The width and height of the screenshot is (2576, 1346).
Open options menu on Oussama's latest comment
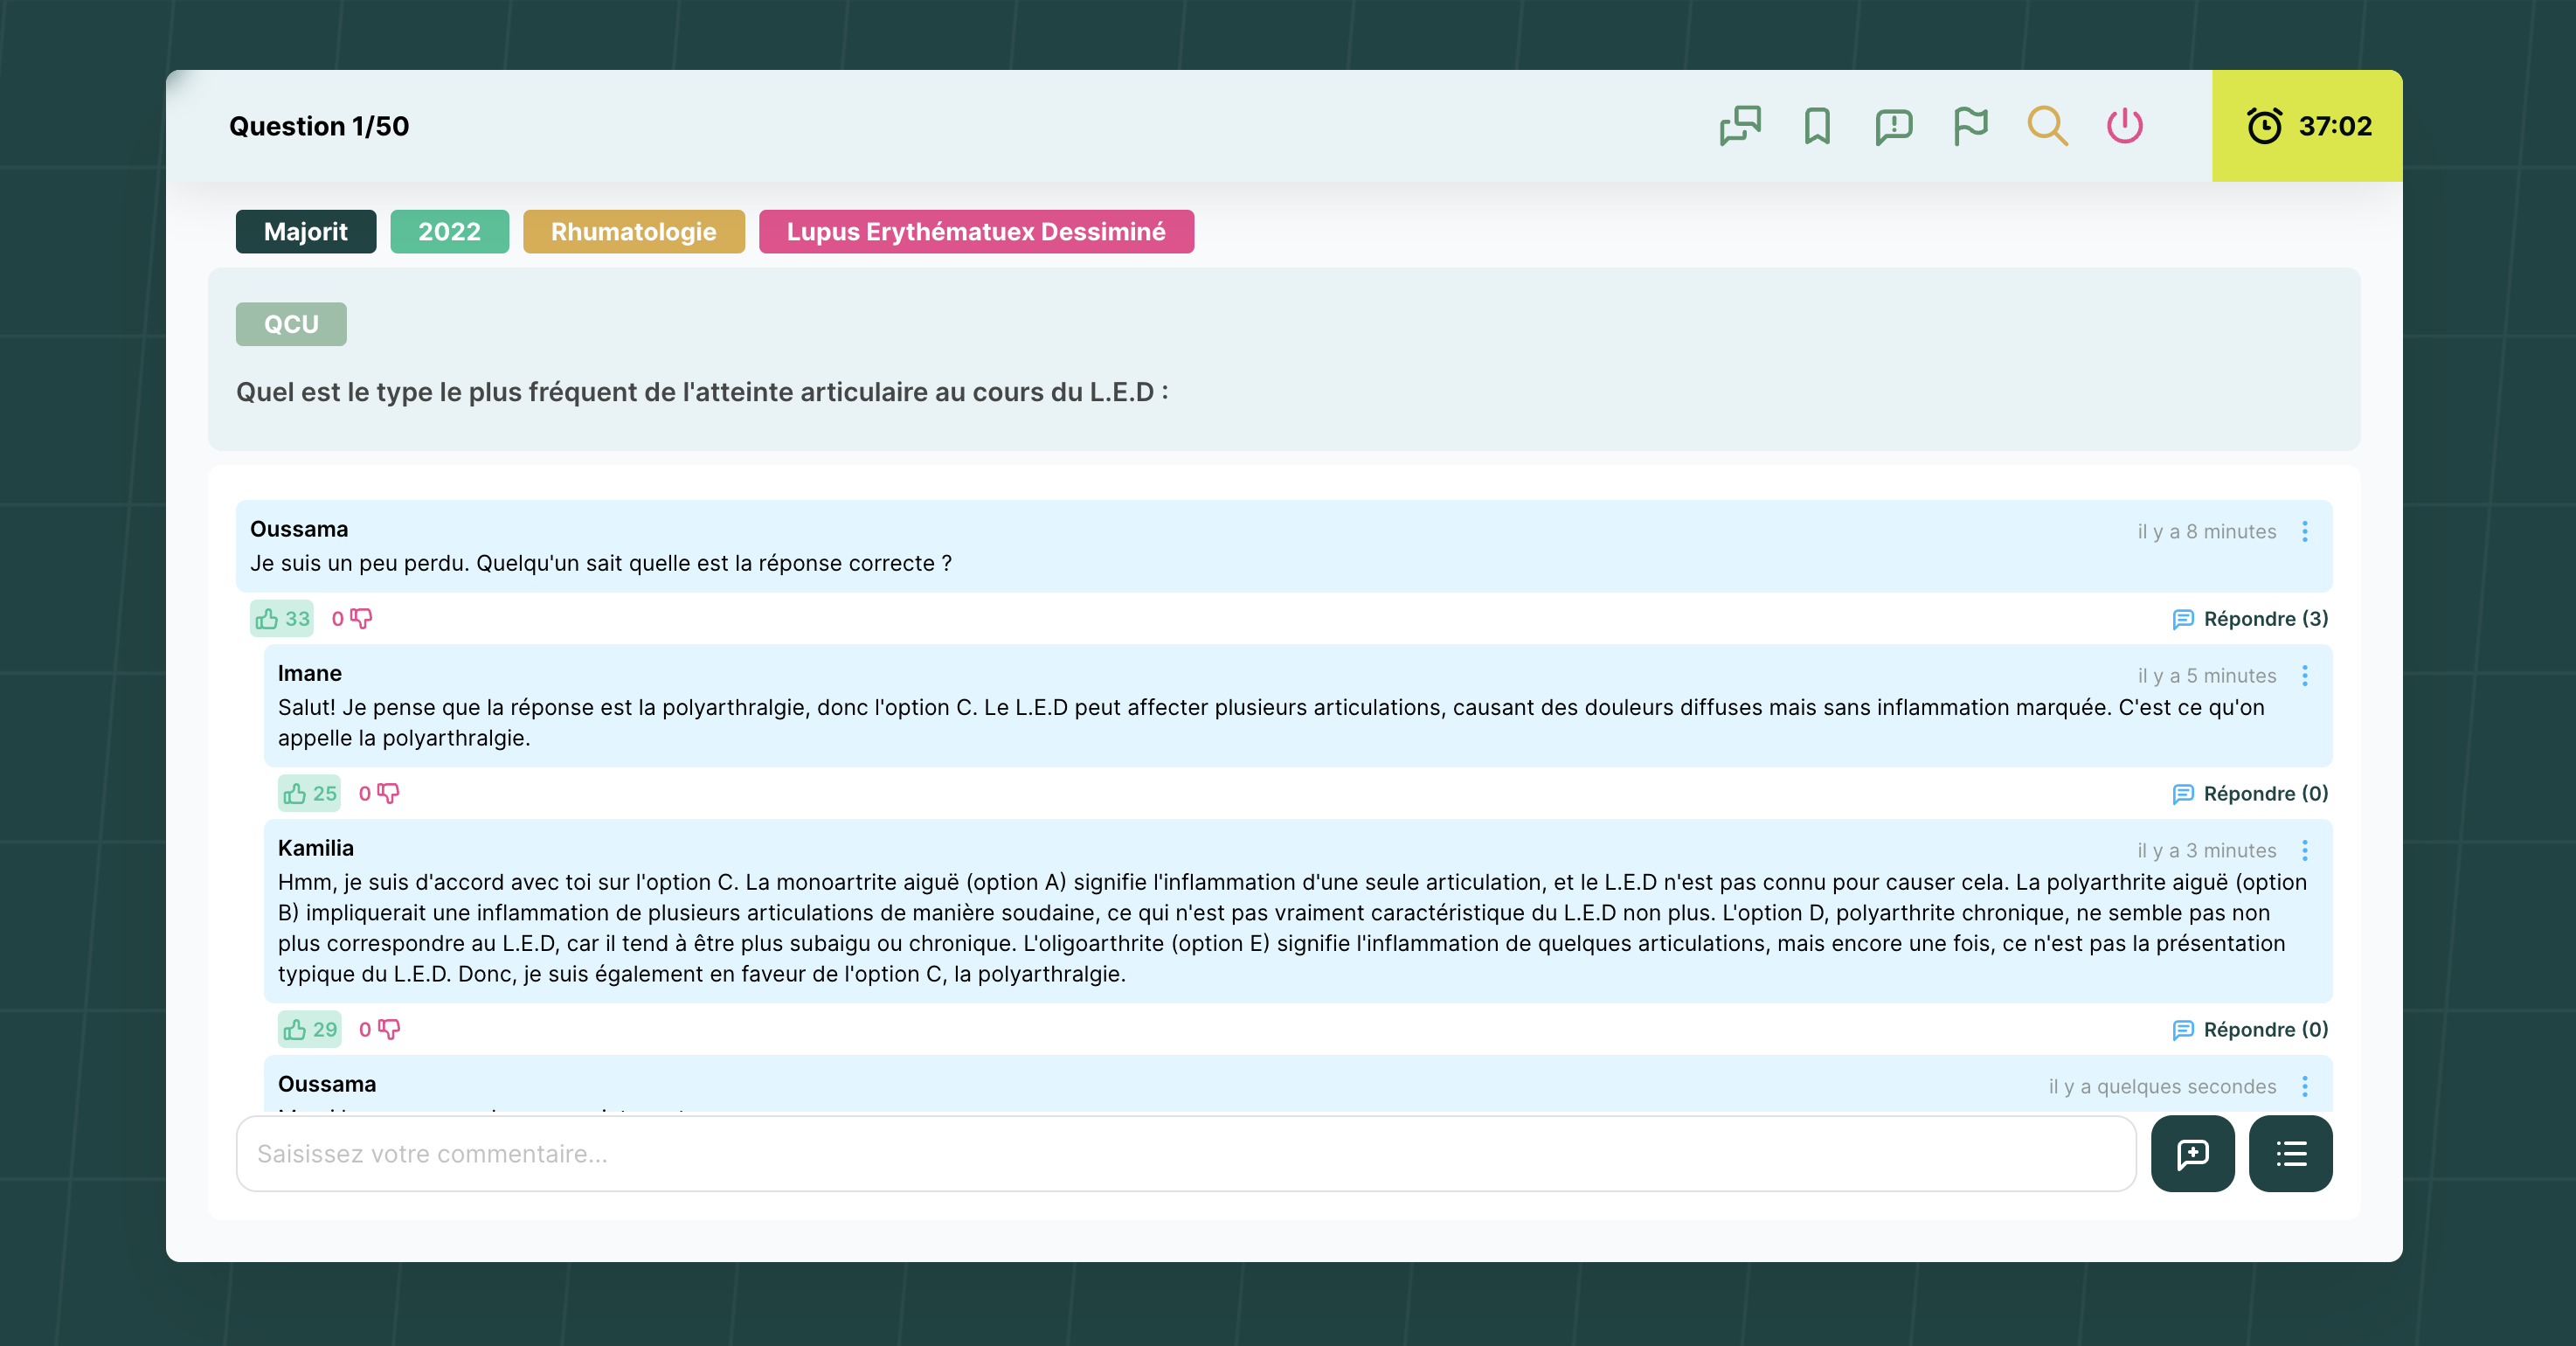[x=2305, y=1086]
